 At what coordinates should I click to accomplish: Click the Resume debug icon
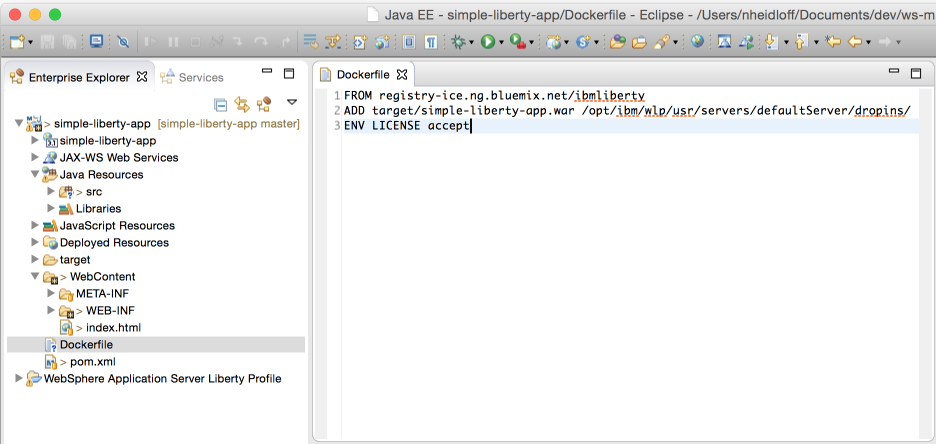coord(151,42)
